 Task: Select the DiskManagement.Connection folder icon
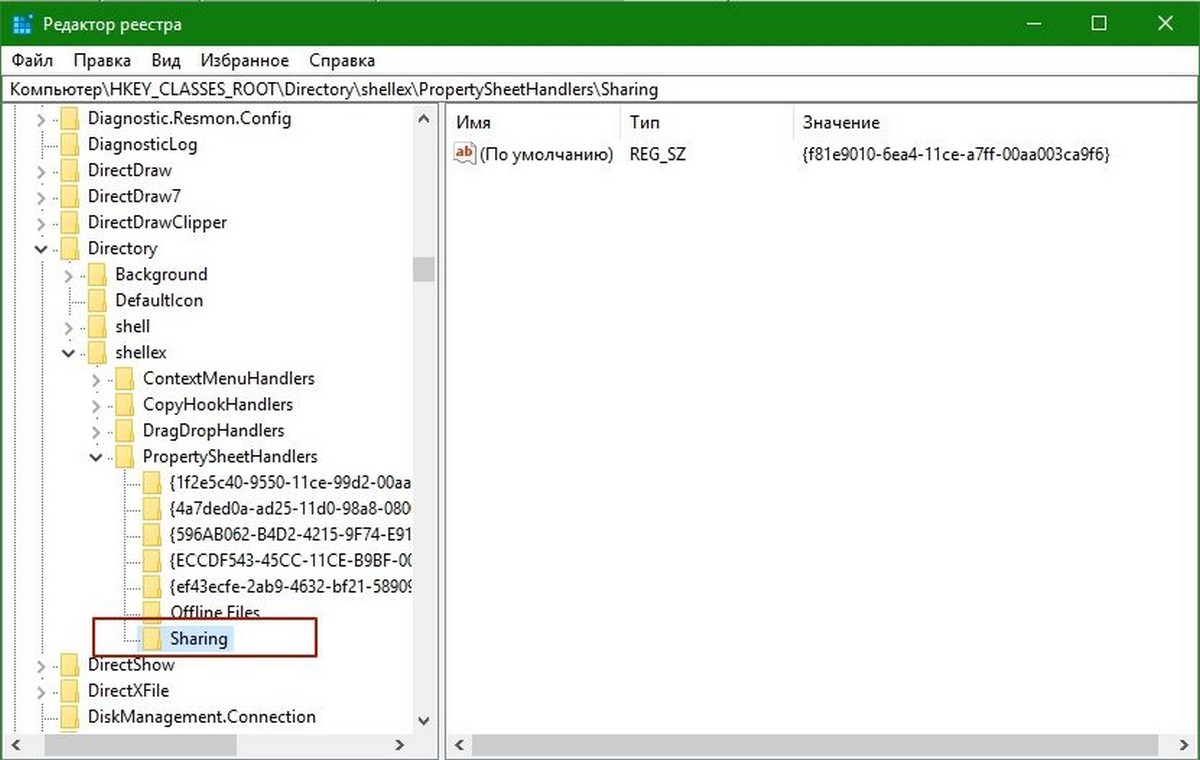(x=69, y=716)
